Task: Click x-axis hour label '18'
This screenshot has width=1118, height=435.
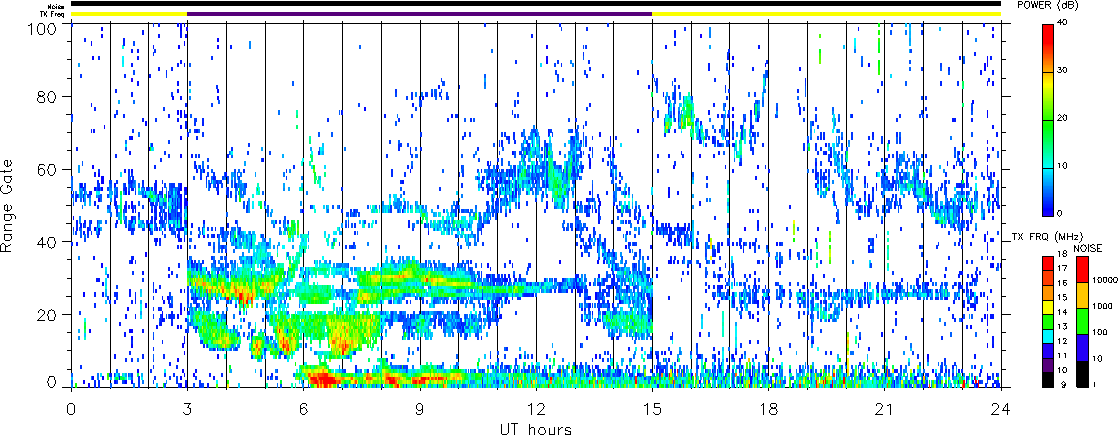Action: coord(769,408)
